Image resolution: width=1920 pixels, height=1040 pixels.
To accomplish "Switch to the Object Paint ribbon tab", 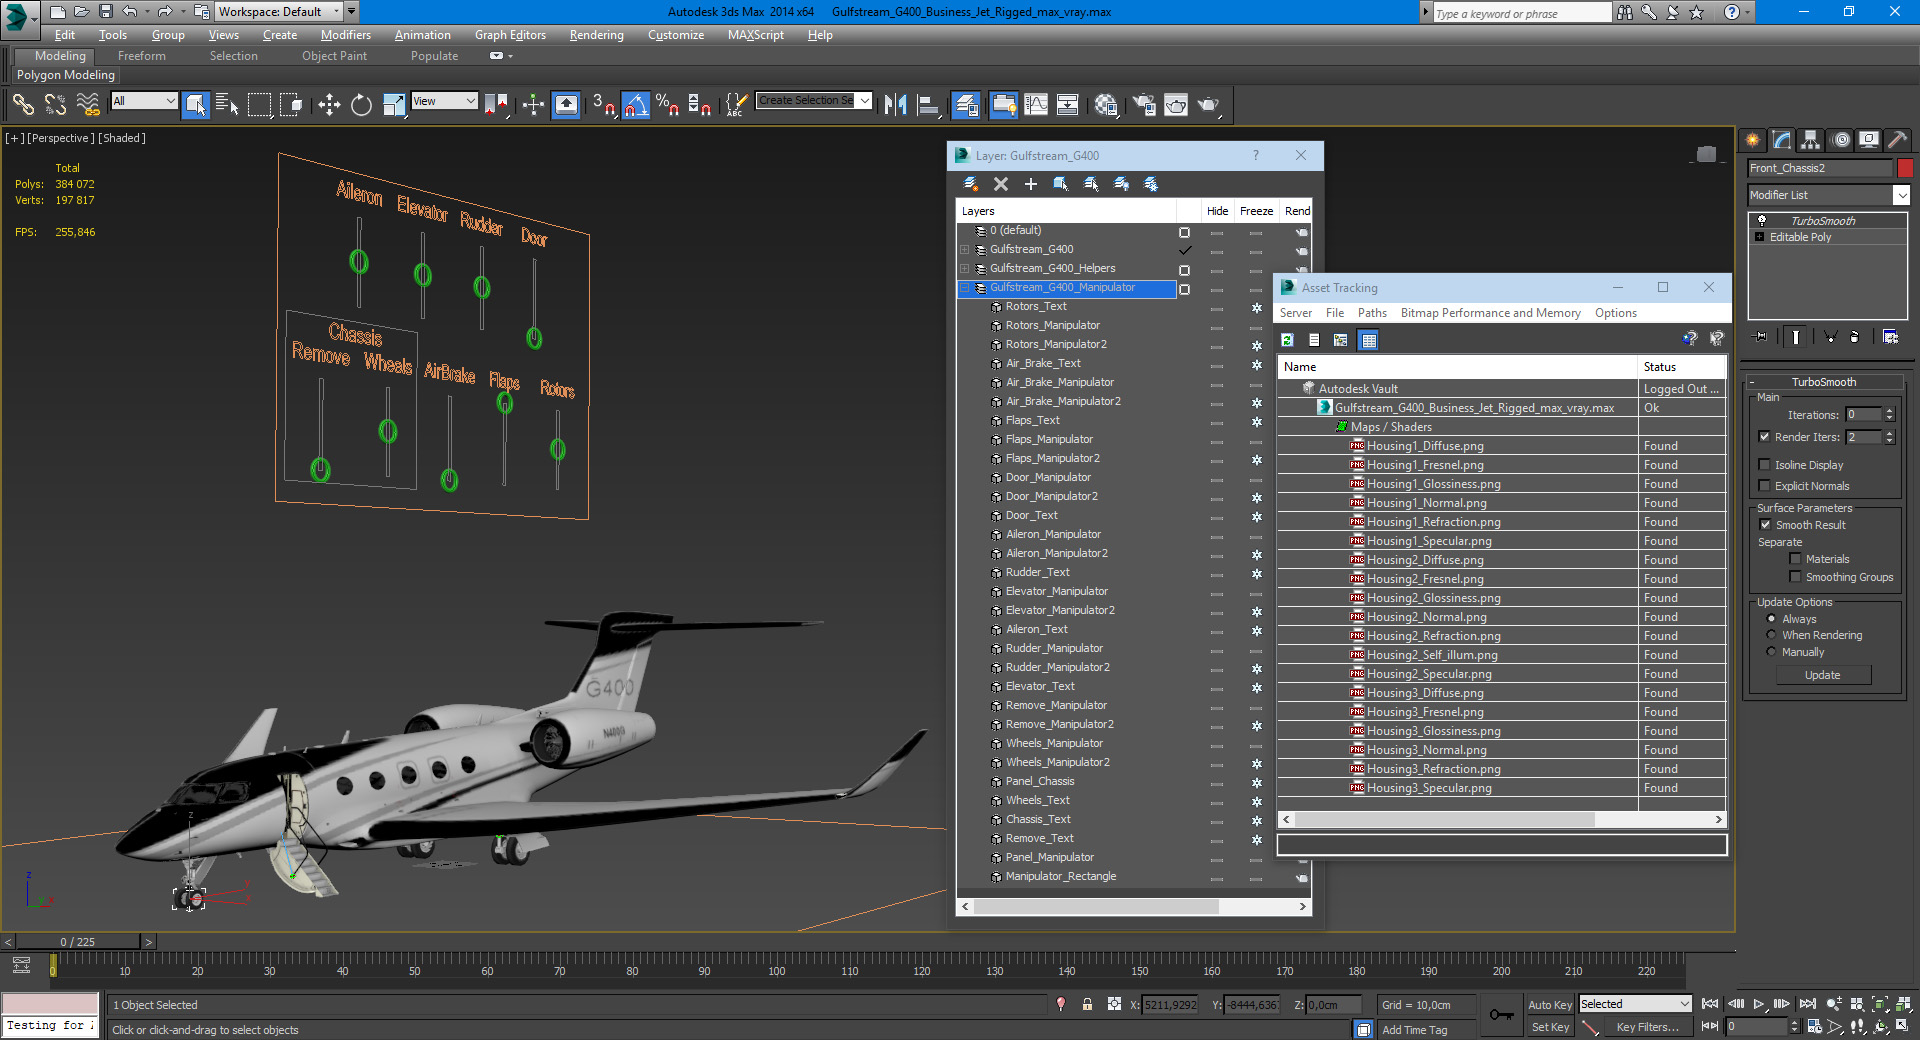I will tap(334, 56).
